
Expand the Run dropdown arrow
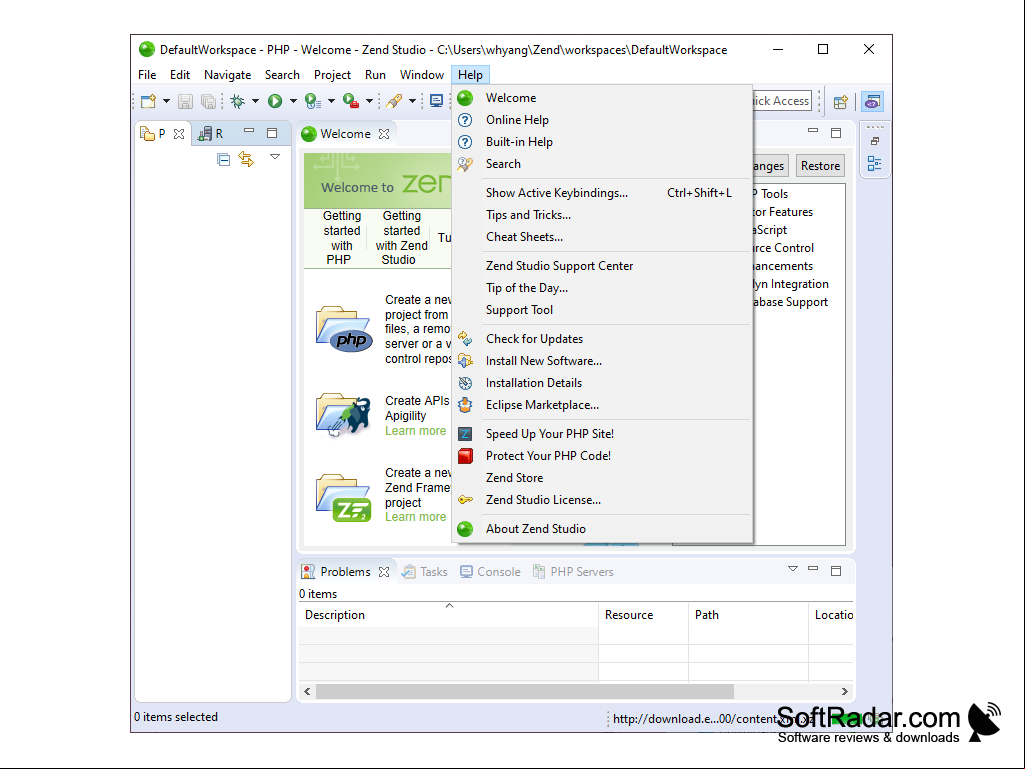[x=293, y=101]
